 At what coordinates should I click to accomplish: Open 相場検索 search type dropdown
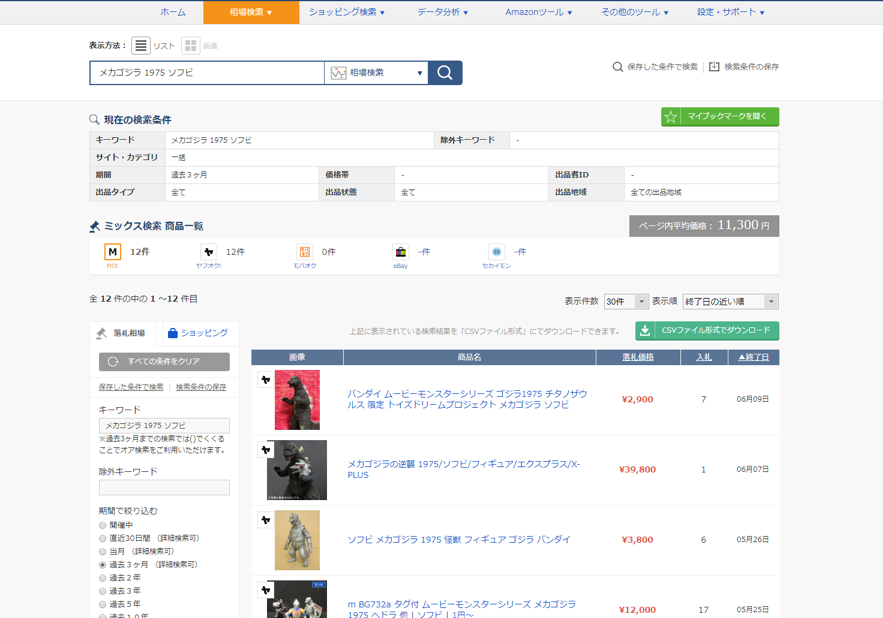(x=376, y=73)
